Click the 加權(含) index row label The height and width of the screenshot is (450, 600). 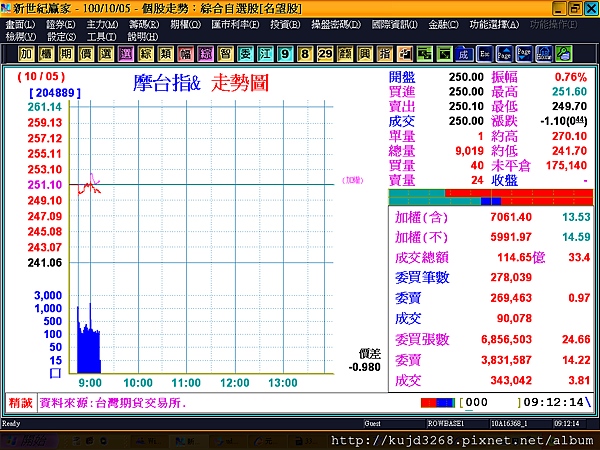421,217
